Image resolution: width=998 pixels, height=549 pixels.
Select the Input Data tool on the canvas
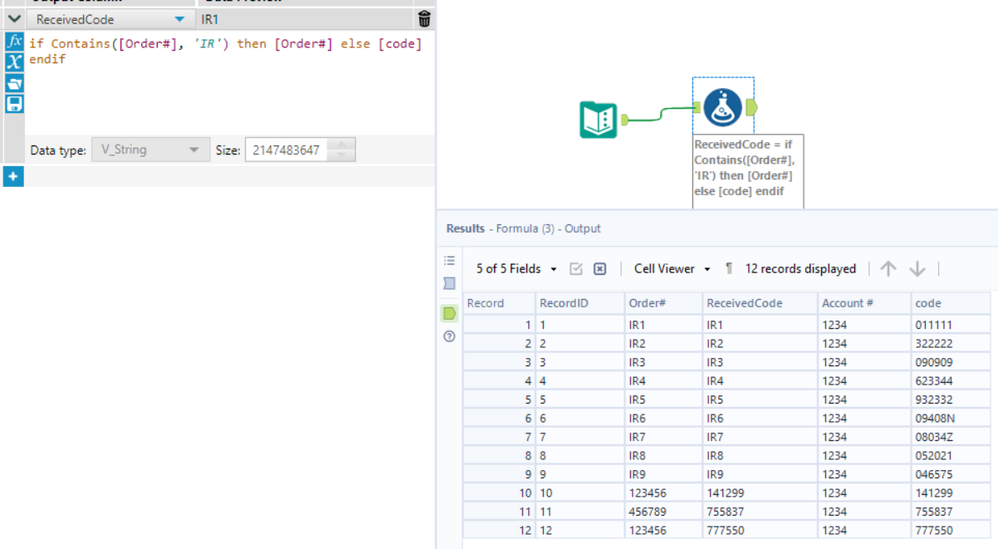(599, 120)
